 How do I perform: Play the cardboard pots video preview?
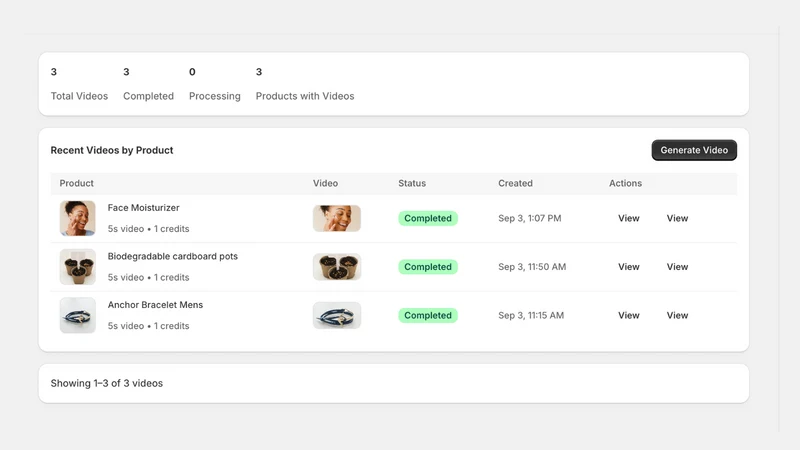[x=337, y=267]
